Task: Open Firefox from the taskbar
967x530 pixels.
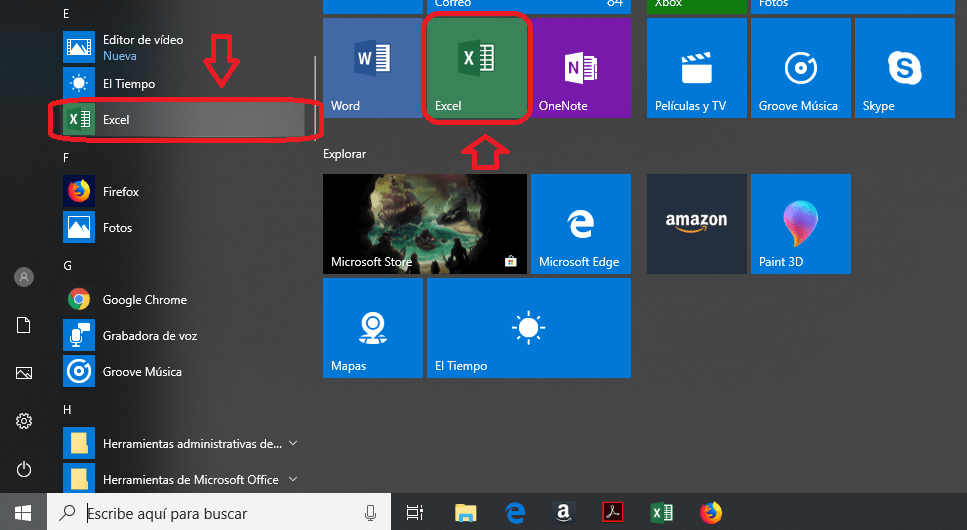Action: coord(711,512)
